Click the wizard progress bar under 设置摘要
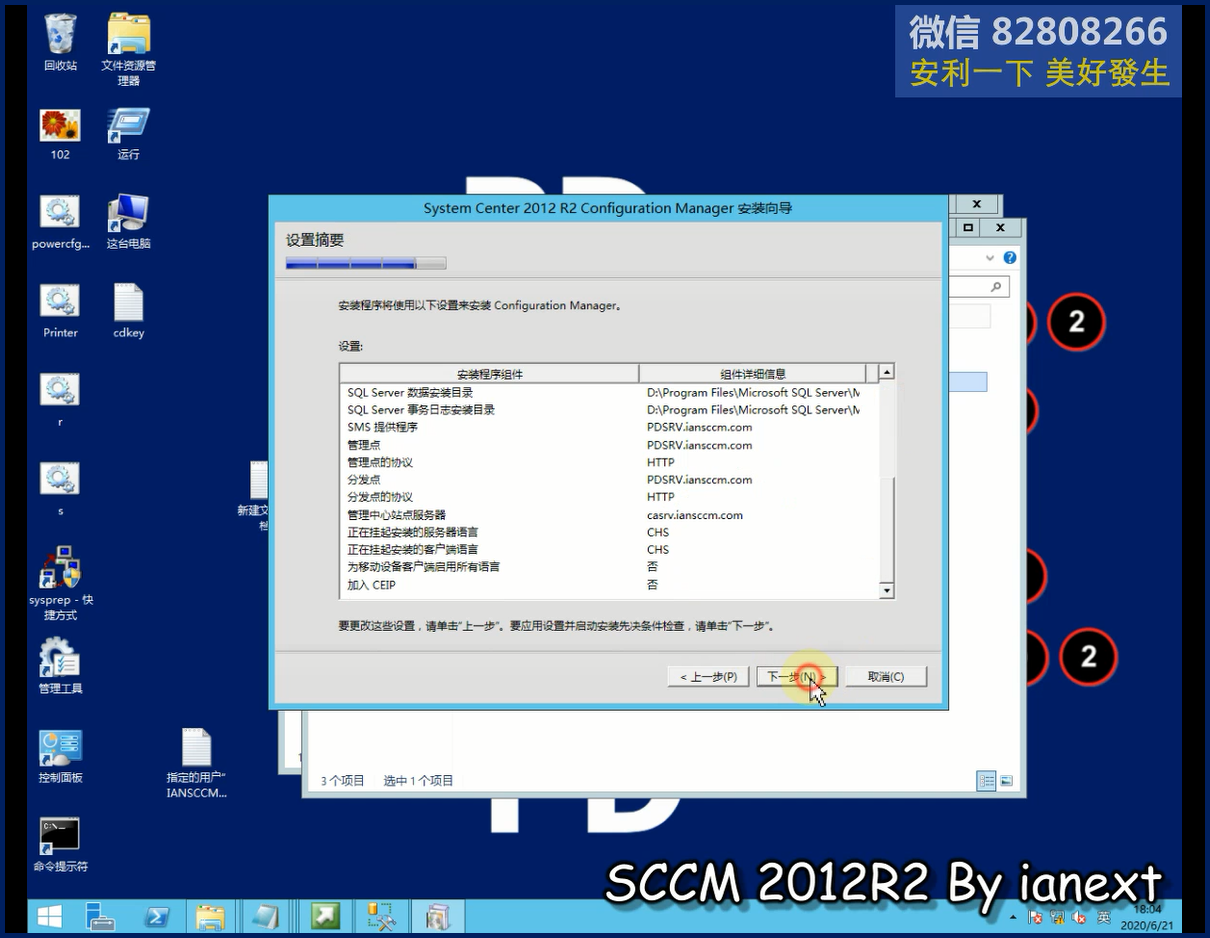 [366, 264]
